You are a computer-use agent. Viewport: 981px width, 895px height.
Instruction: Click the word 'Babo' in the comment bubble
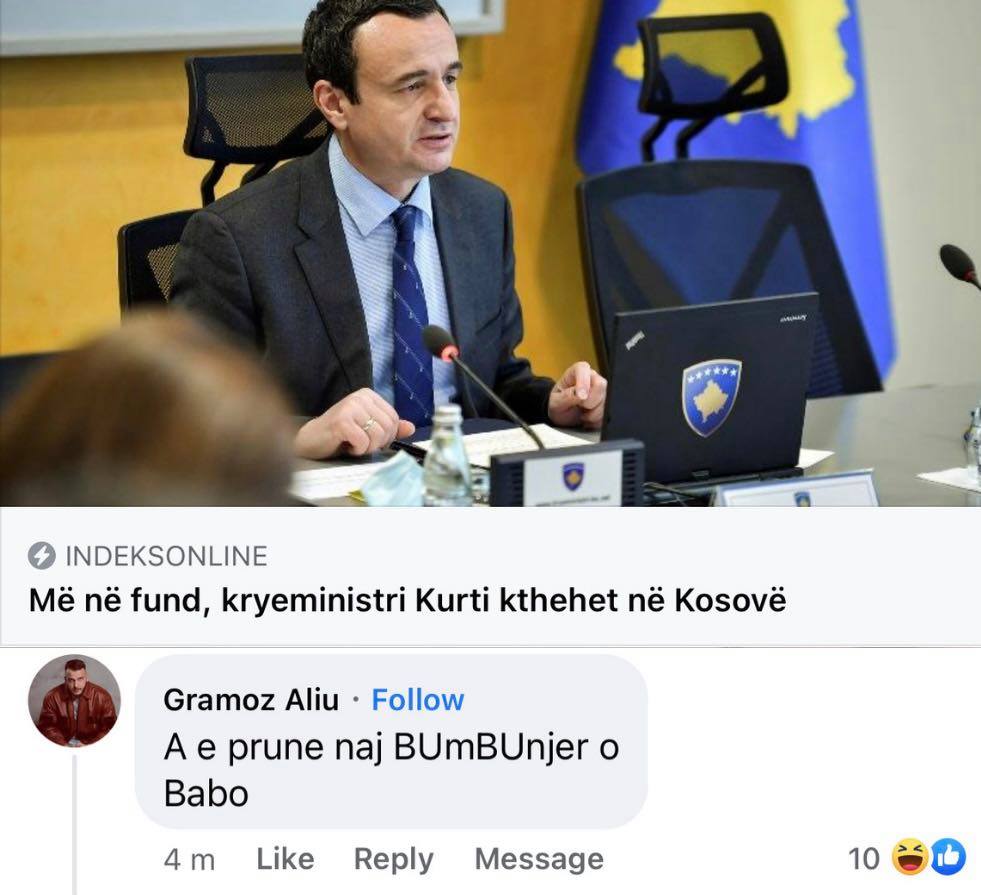coord(206,794)
